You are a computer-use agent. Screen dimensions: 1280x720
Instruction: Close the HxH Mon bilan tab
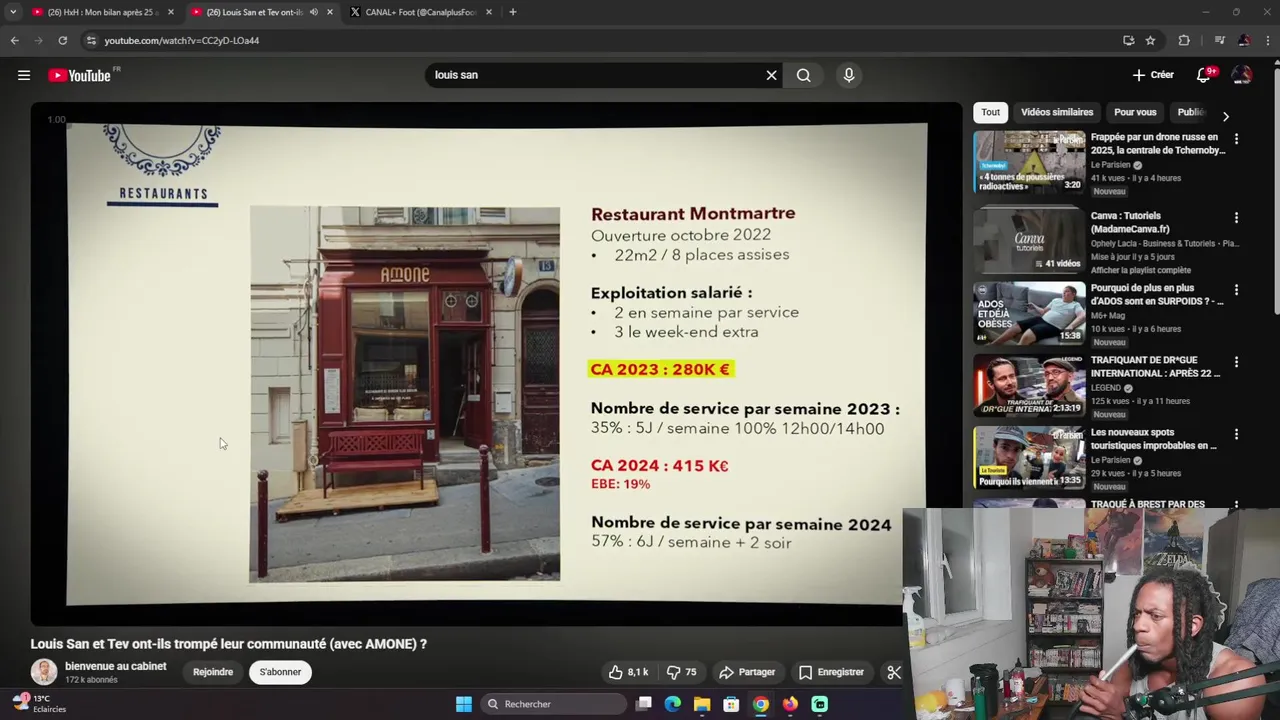point(171,12)
